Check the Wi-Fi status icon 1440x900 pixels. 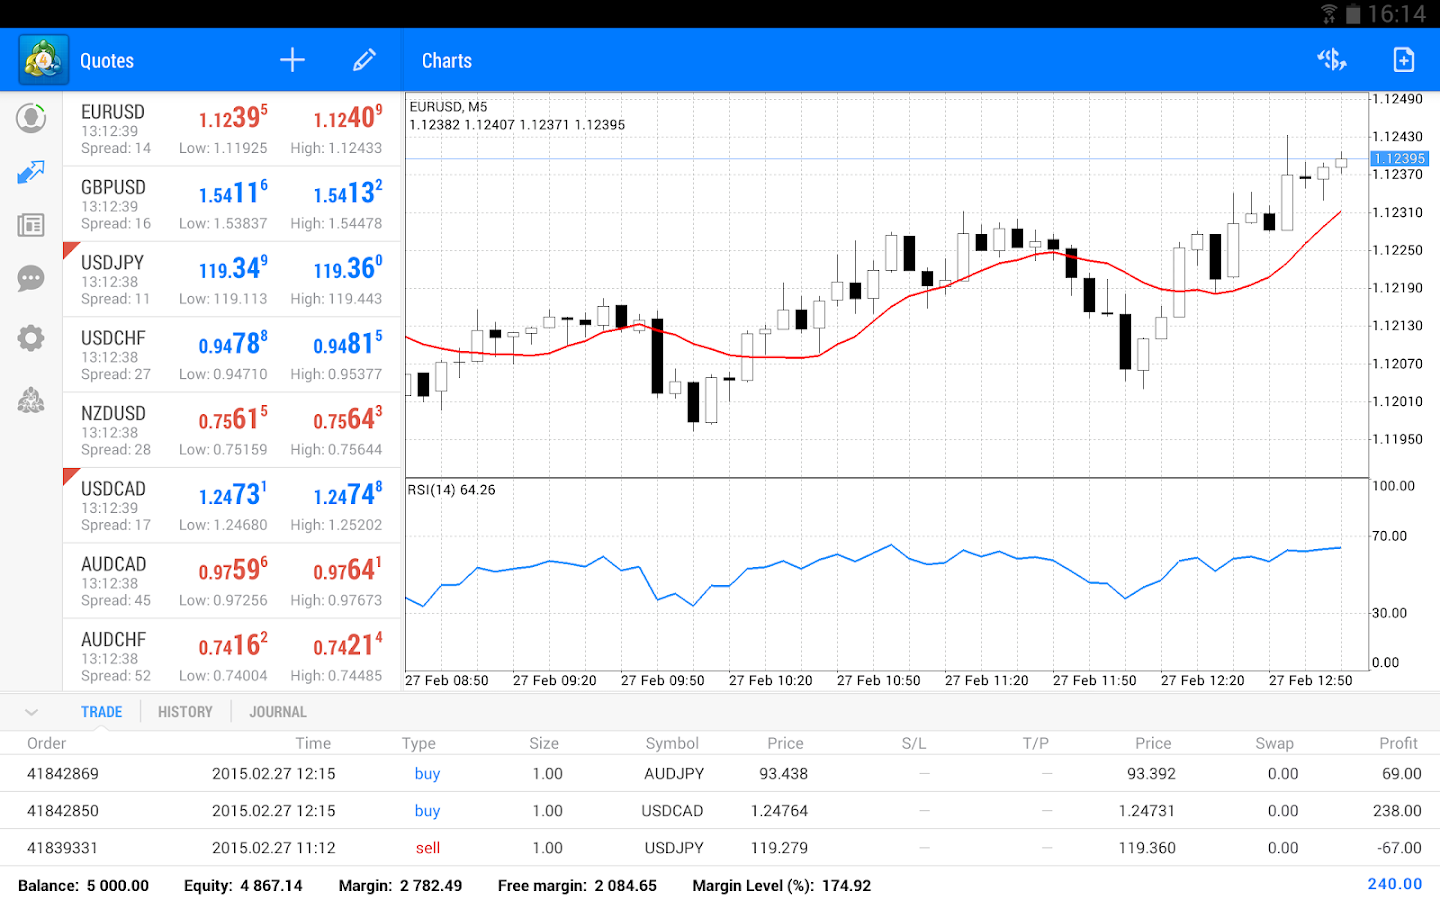pyautogui.click(x=1329, y=14)
